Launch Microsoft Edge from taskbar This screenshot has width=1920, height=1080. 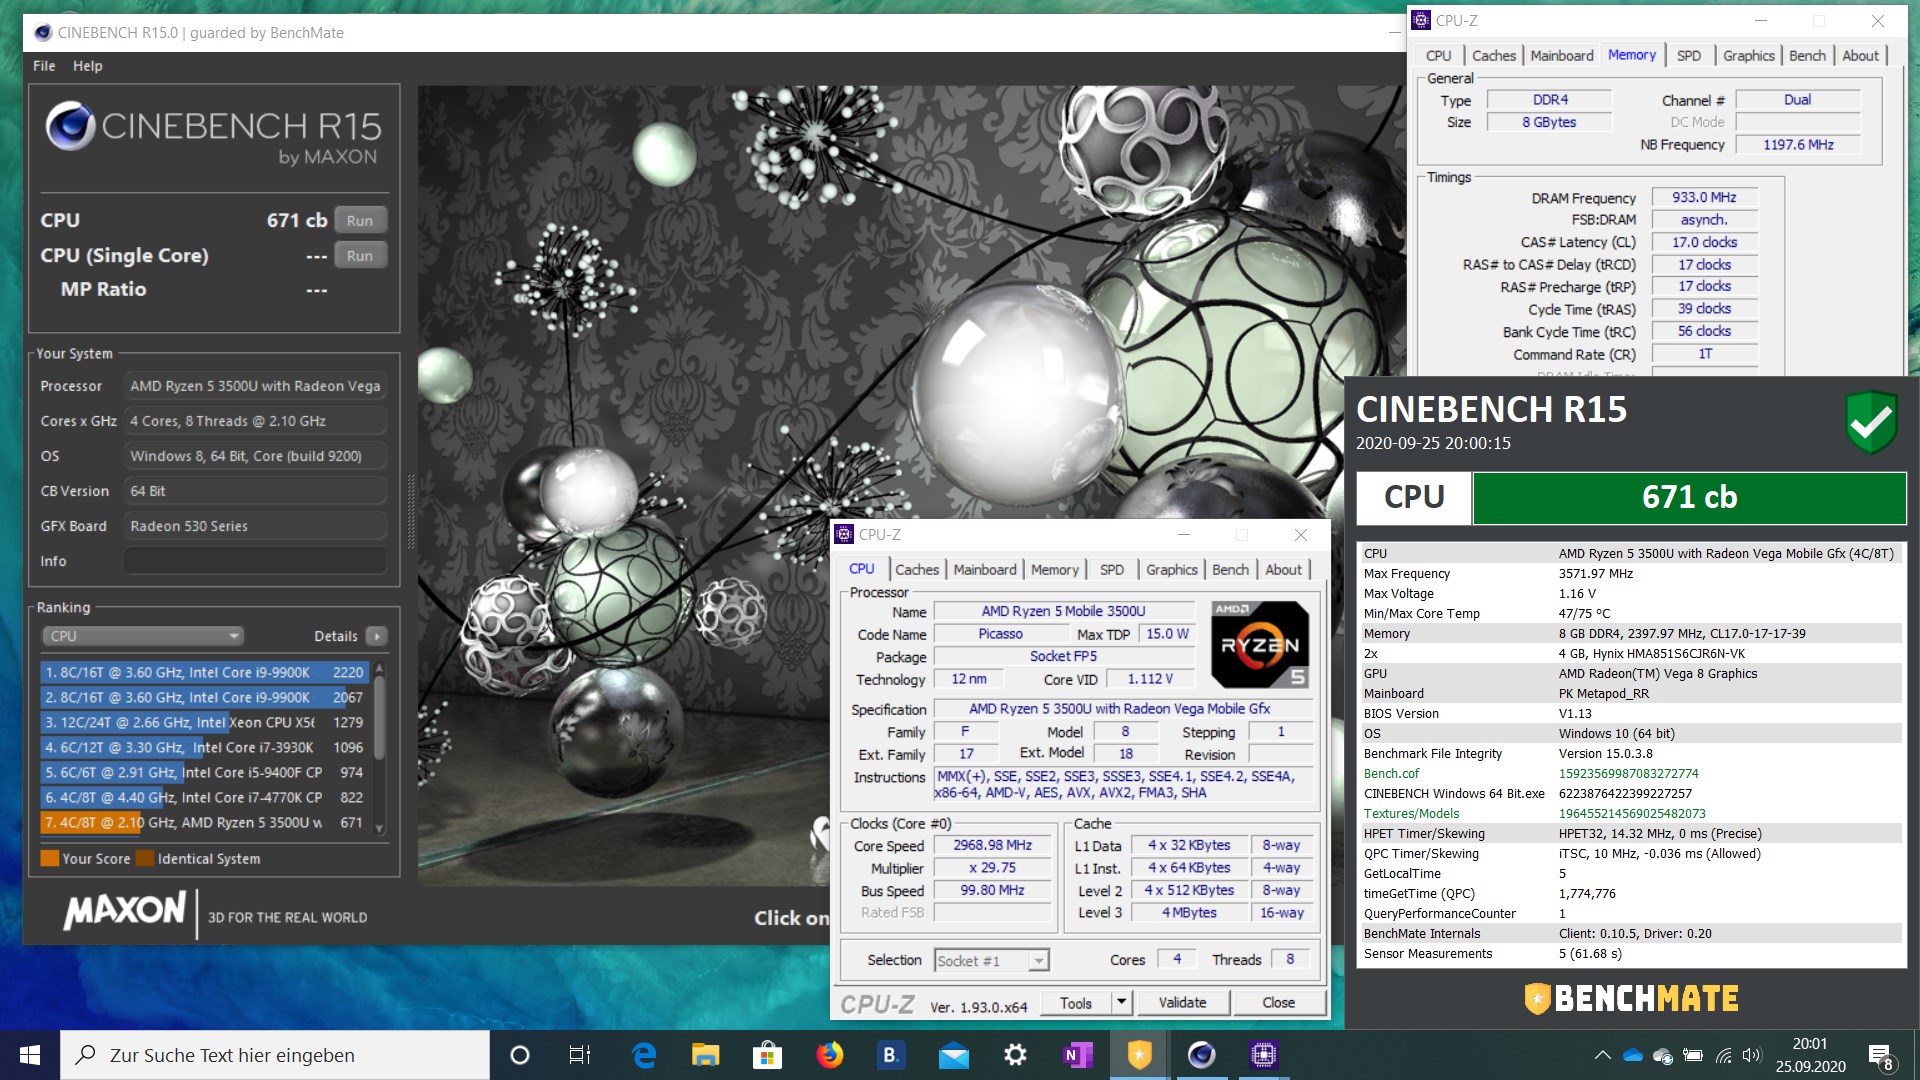pyautogui.click(x=644, y=1055)
